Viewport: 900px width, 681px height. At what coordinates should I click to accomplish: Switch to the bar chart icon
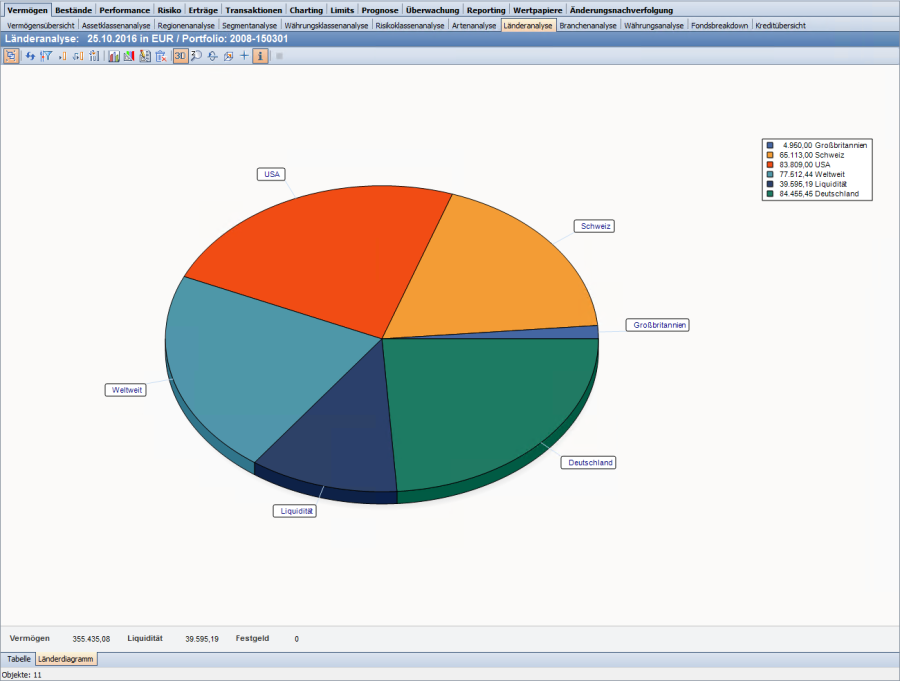click(114, 56)
